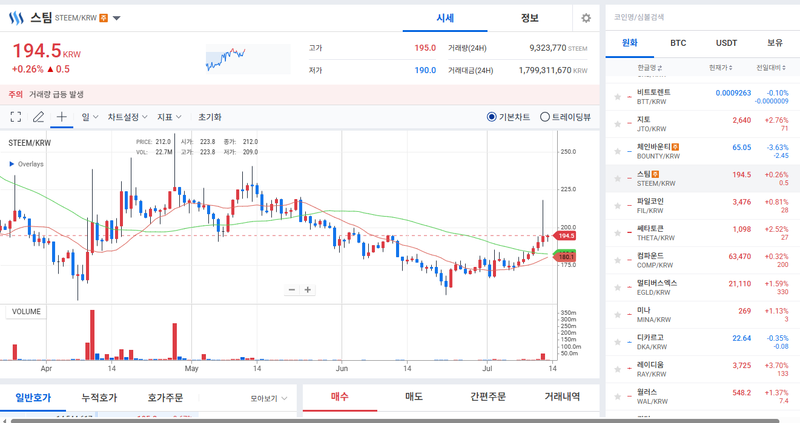Screen dimensions: 800x423
Task: Open the market dropdown next to STEEM/KRW
Action: (x=116, y=18)
